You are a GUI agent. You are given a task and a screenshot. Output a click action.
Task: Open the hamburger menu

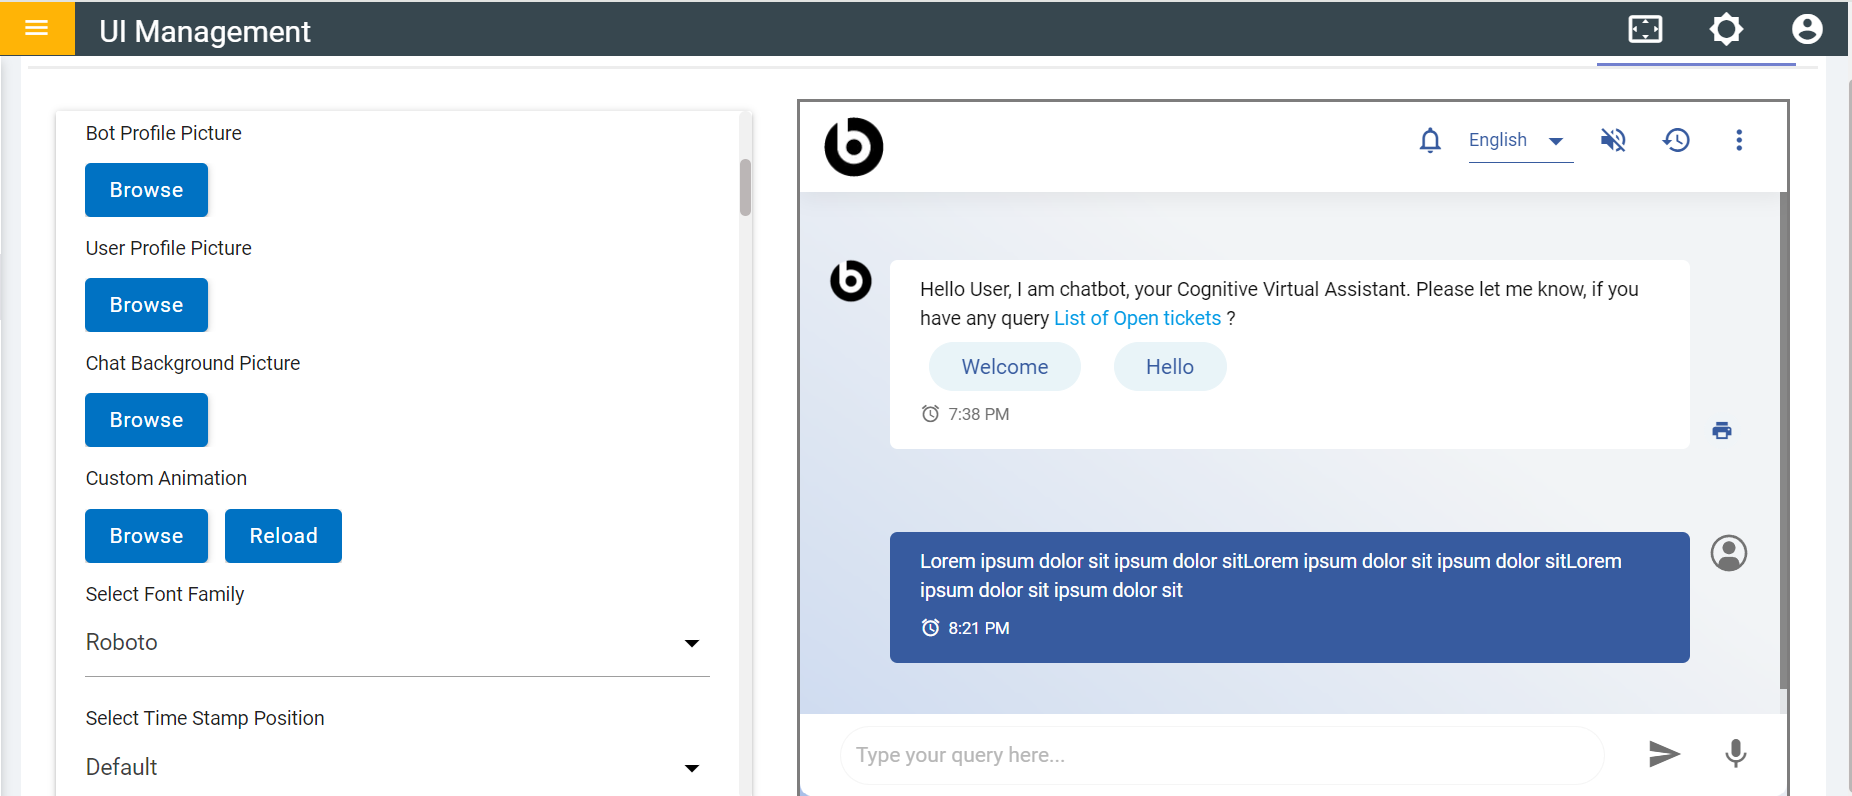[37, 28]
